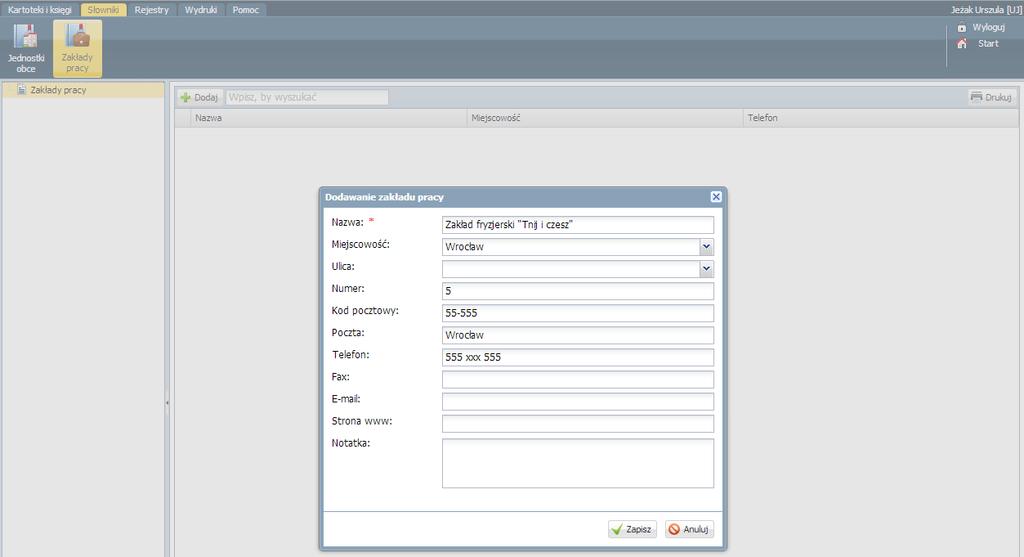This screenshot has width=1024, height=557.
Task: Click the Ulica combo text field
Action: click(x=571, y=269)
